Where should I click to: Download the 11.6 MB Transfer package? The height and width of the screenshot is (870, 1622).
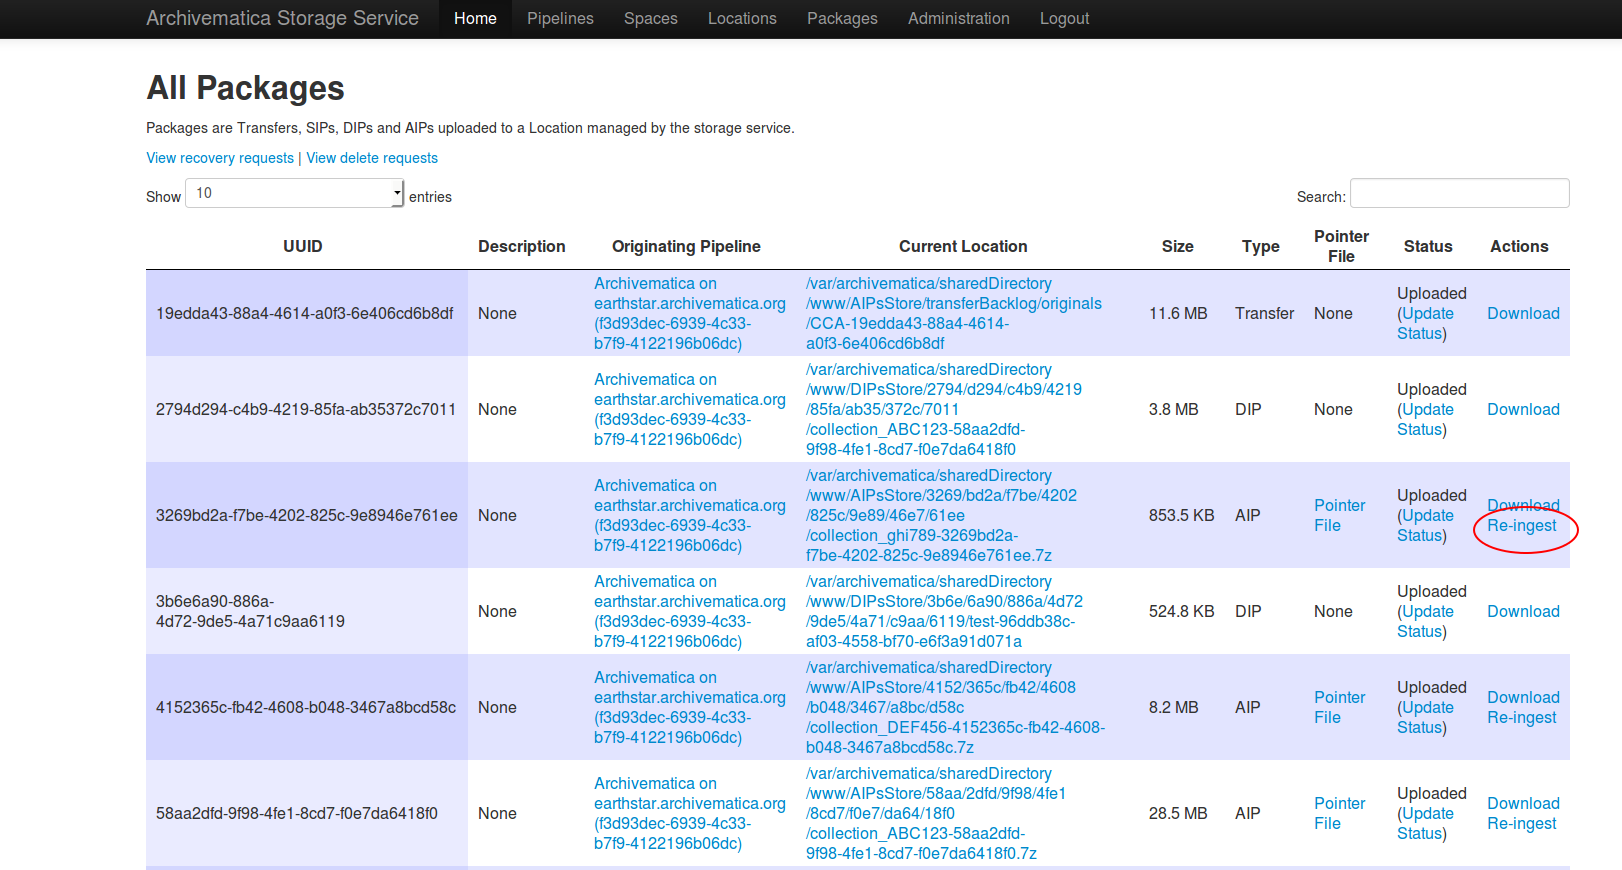coord(1522,314)
